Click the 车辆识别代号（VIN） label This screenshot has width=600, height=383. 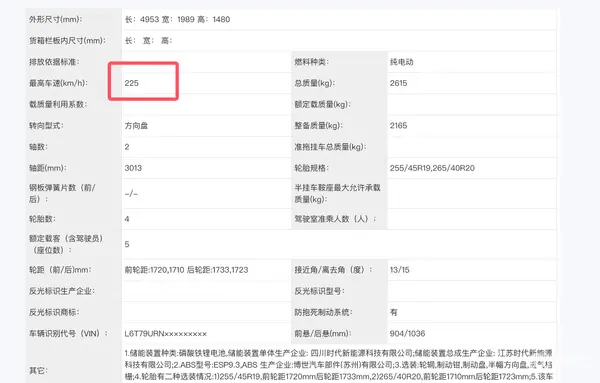[68, 333]
